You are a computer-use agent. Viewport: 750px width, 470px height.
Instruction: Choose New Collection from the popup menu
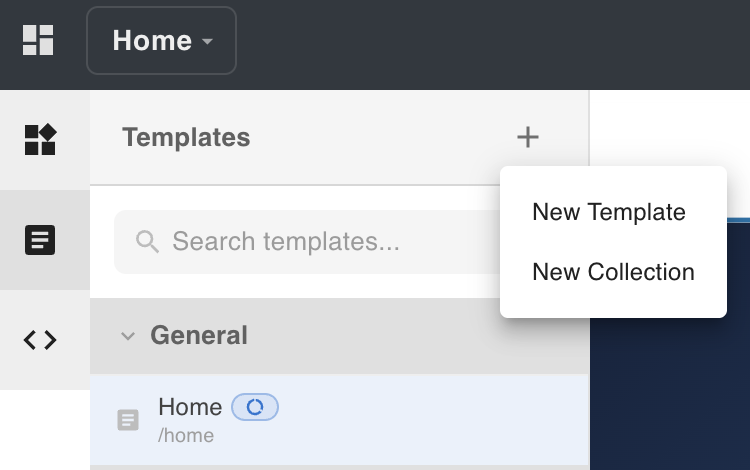pos(613,272)
